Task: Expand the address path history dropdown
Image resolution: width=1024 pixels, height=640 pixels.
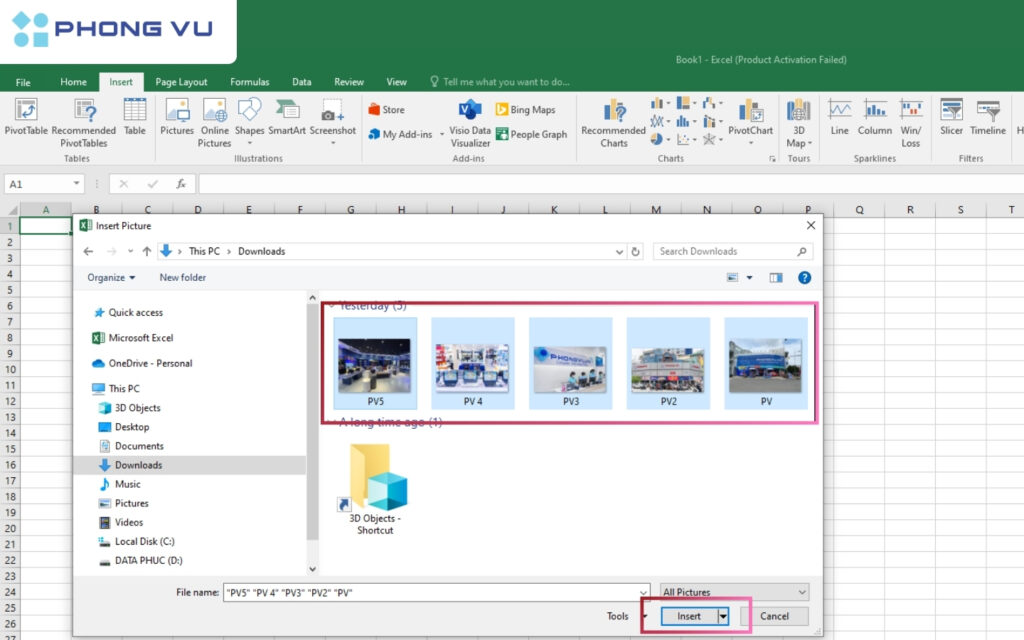Action: pyautogui.click(x=619, y=251)
